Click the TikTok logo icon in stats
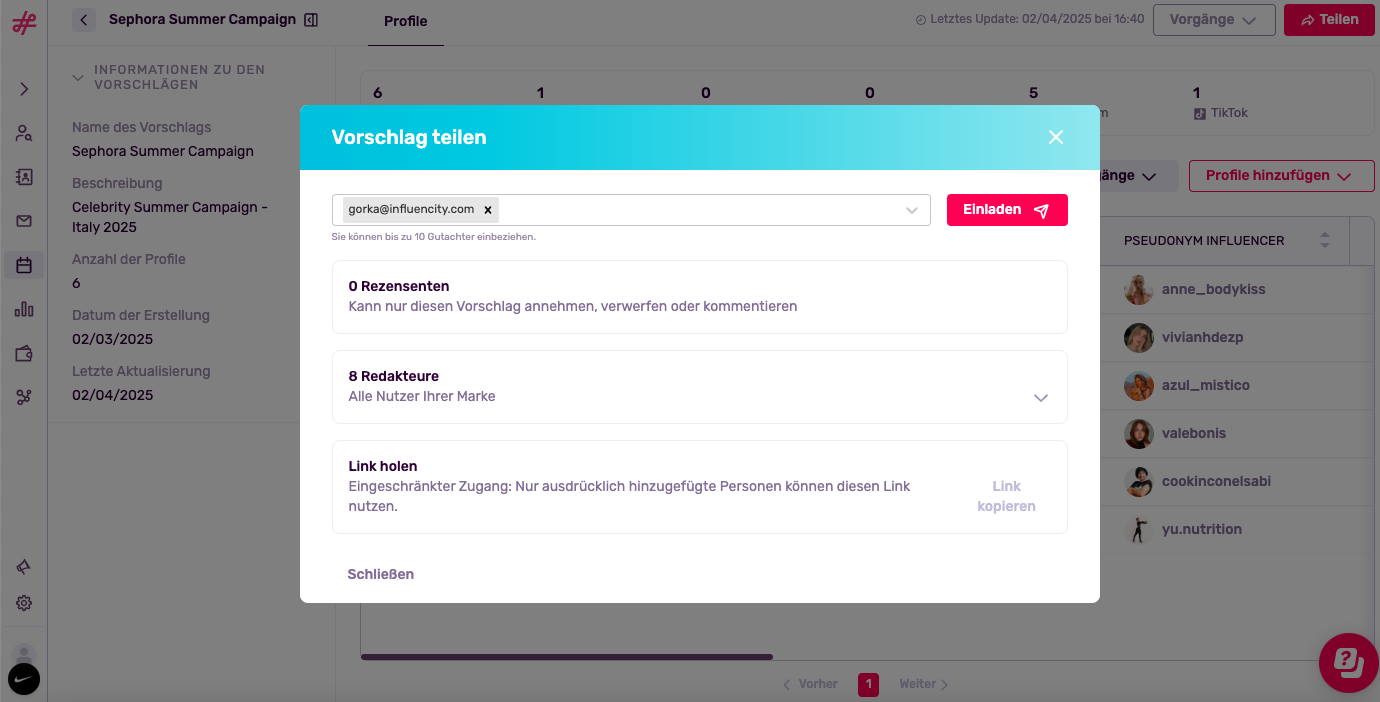Viewport: 1380px width, 702px height. [1200, 113]
